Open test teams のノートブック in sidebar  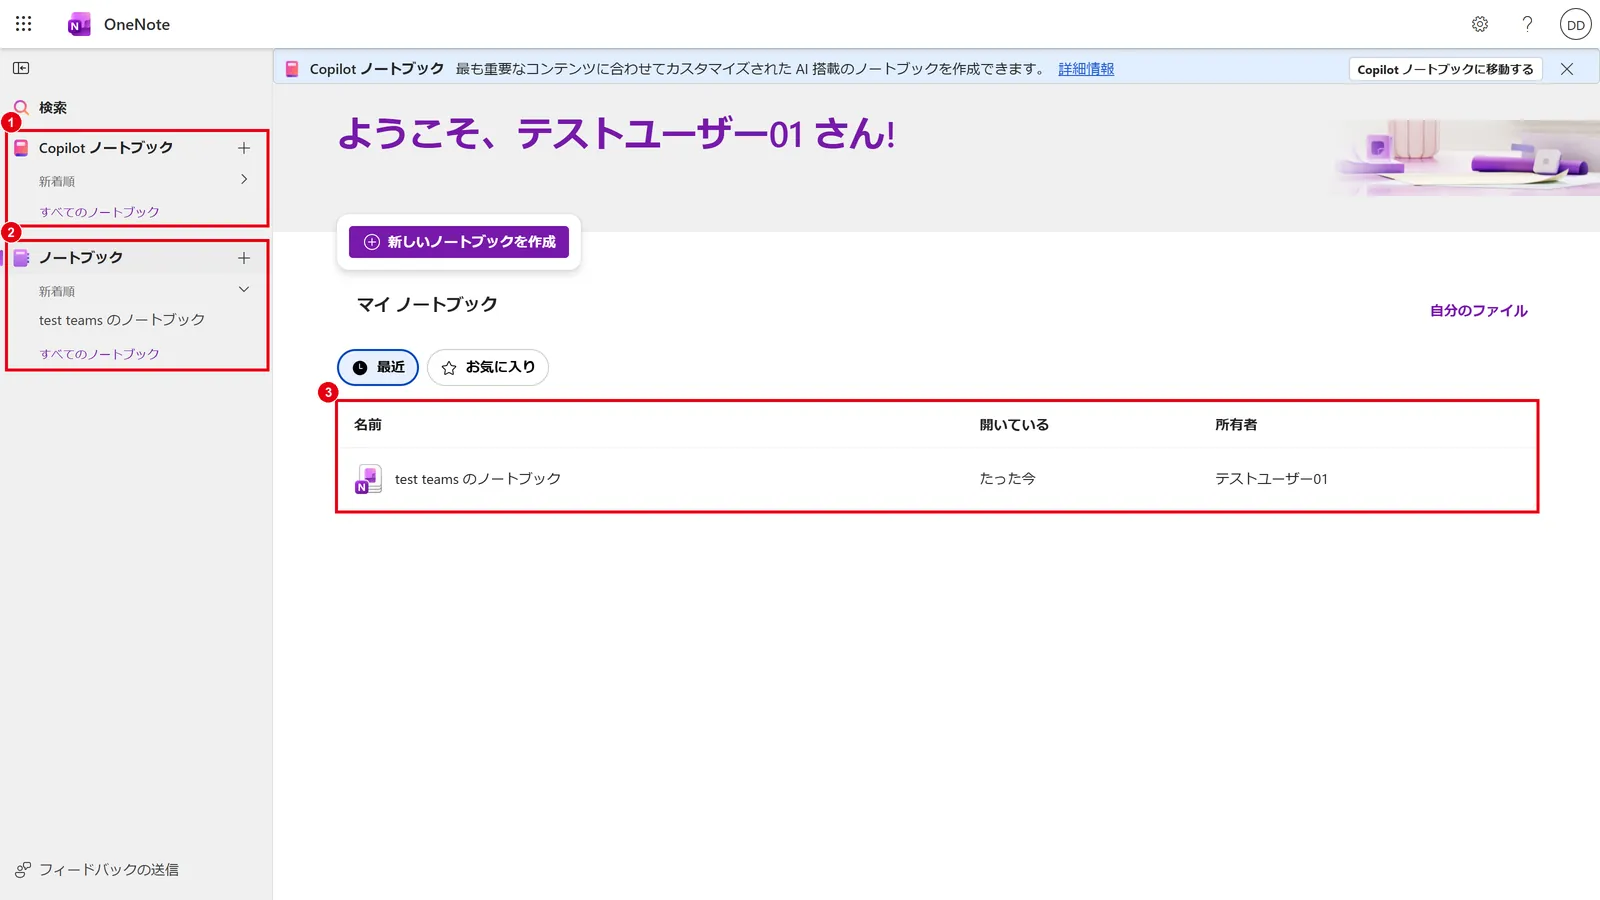click(122, 320)
